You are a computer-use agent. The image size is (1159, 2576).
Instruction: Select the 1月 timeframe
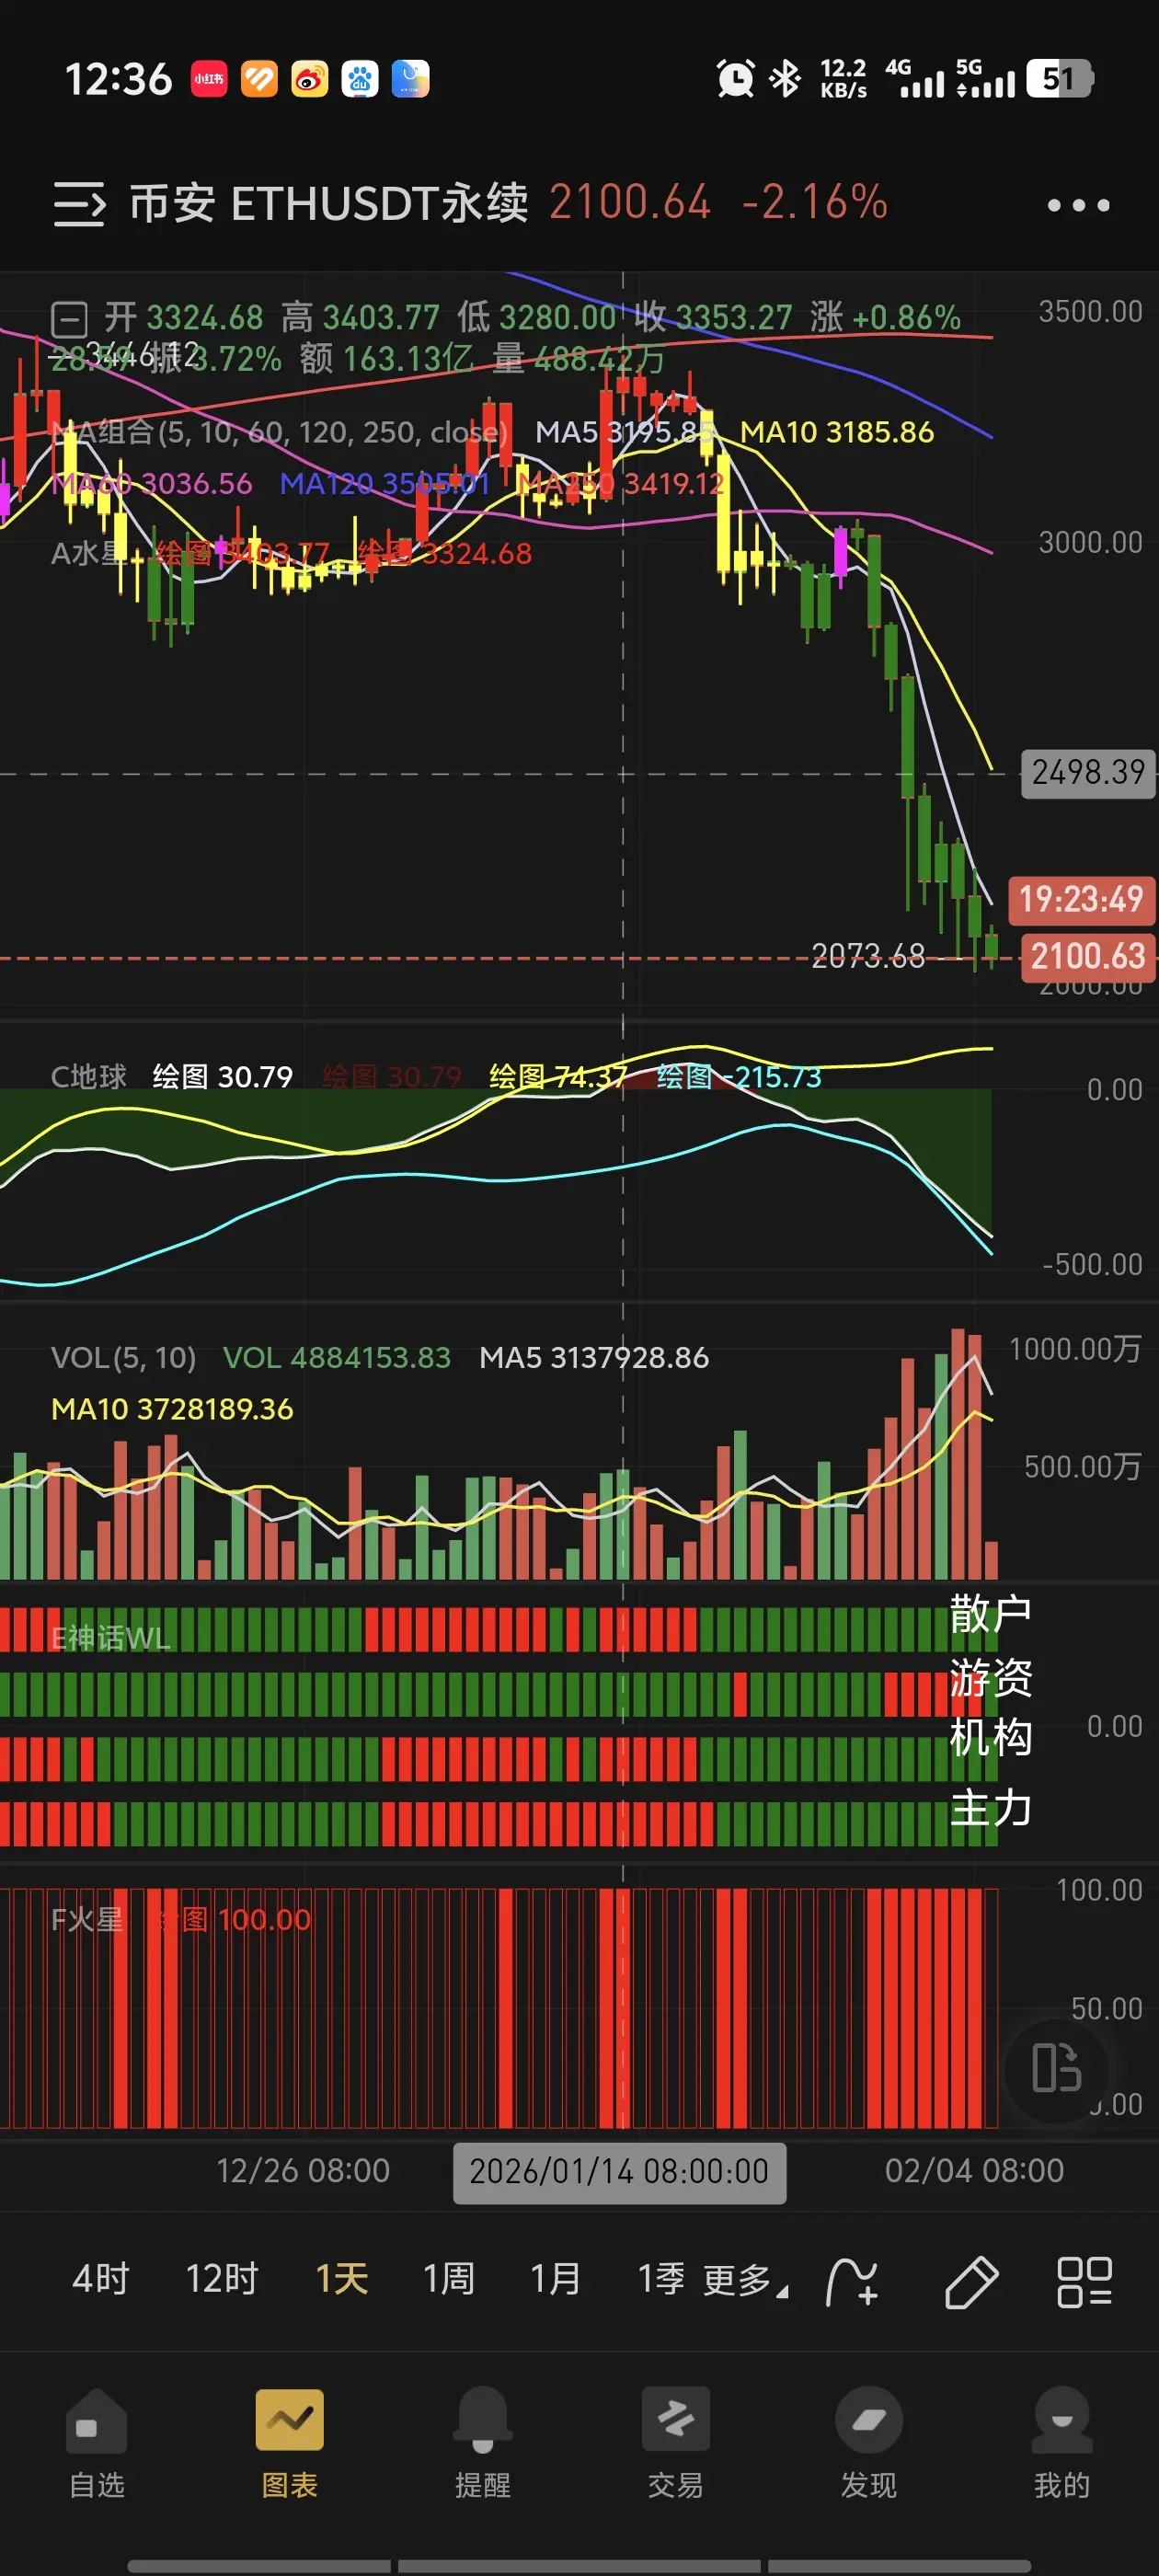point(555,2279)
